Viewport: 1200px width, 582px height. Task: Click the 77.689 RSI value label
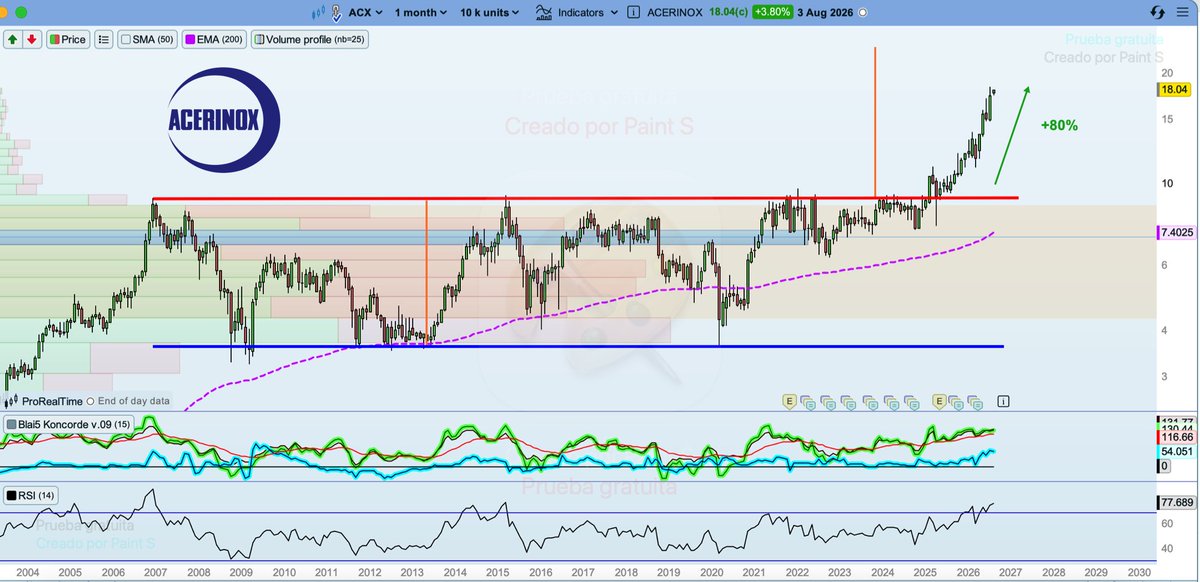coord(1176,503)
